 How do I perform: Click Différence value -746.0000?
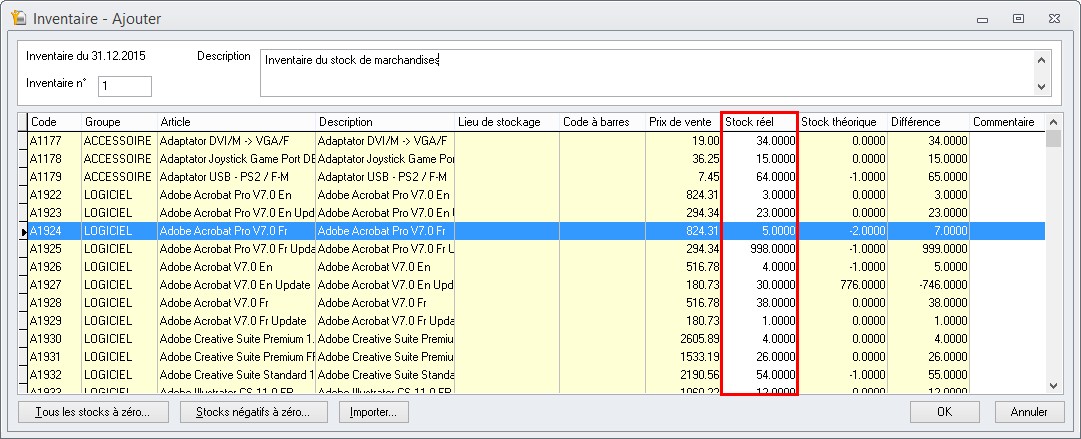(929, 285)
